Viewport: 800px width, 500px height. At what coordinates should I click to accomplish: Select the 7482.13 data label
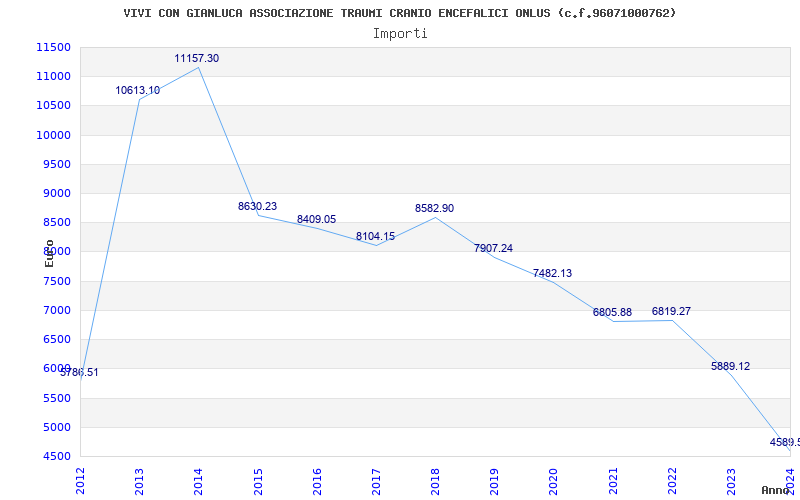(553, 273)
